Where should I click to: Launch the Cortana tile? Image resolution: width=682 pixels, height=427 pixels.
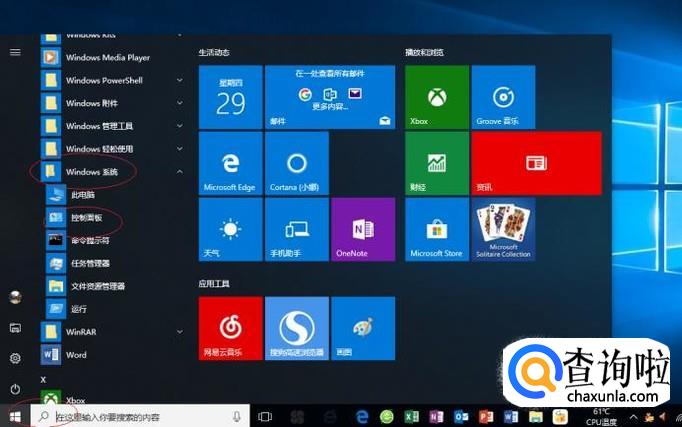pos(296,163)
